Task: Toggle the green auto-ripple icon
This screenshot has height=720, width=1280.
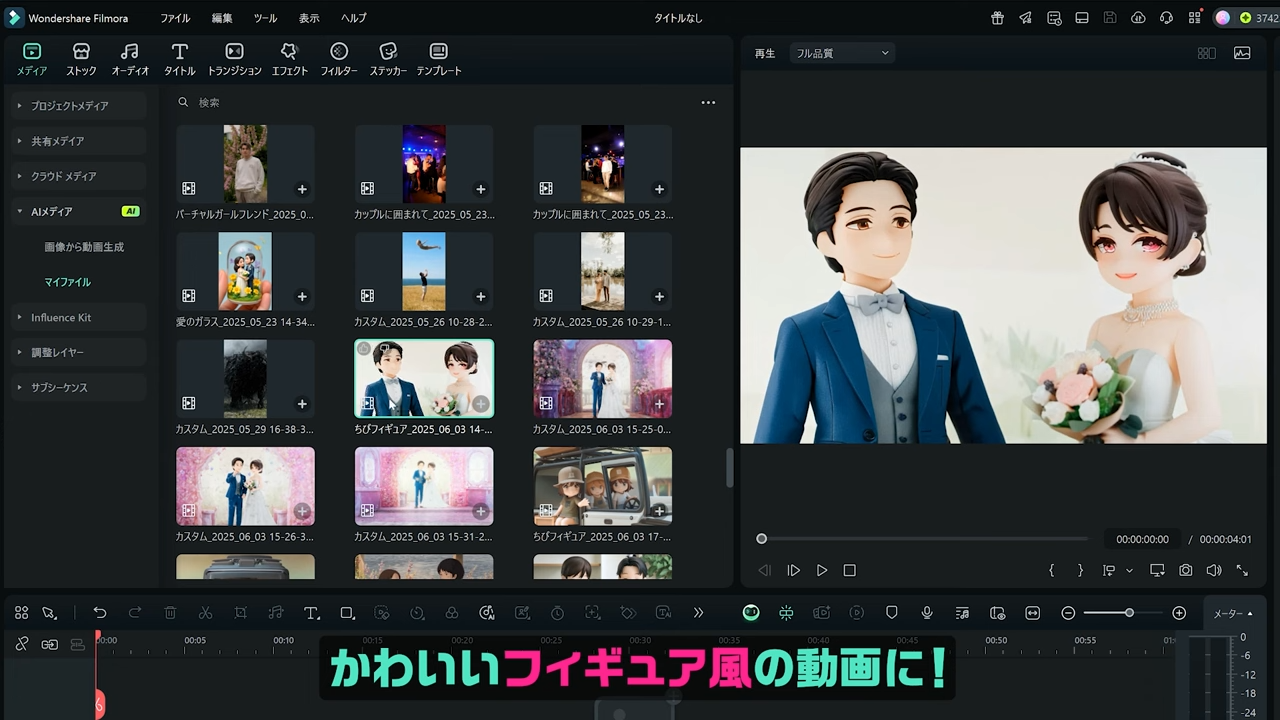Action: point(786,613)
